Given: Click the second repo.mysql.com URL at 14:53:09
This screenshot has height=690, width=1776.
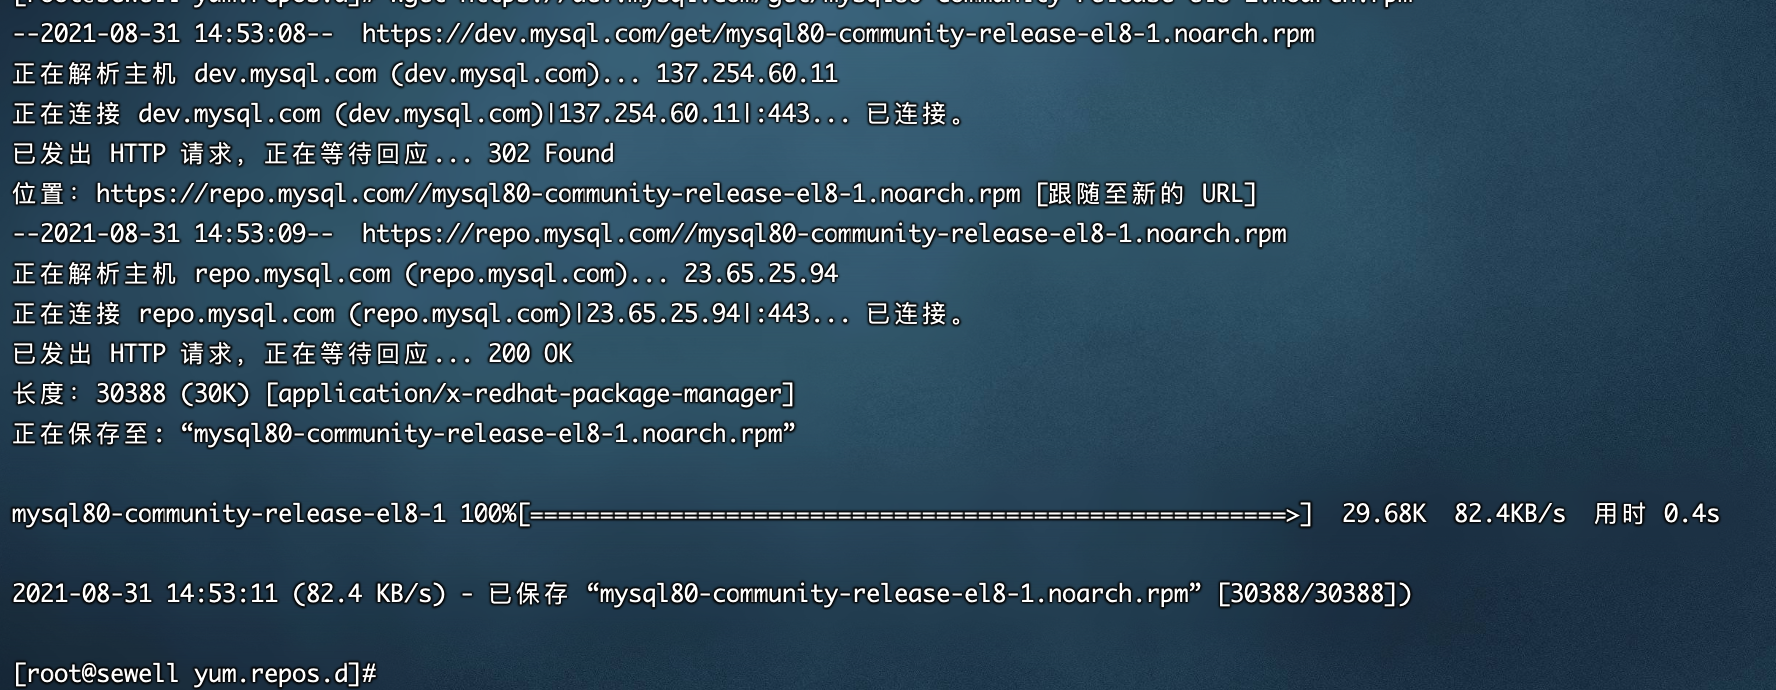Looking at the screenshot, I should tap(824, 234).
